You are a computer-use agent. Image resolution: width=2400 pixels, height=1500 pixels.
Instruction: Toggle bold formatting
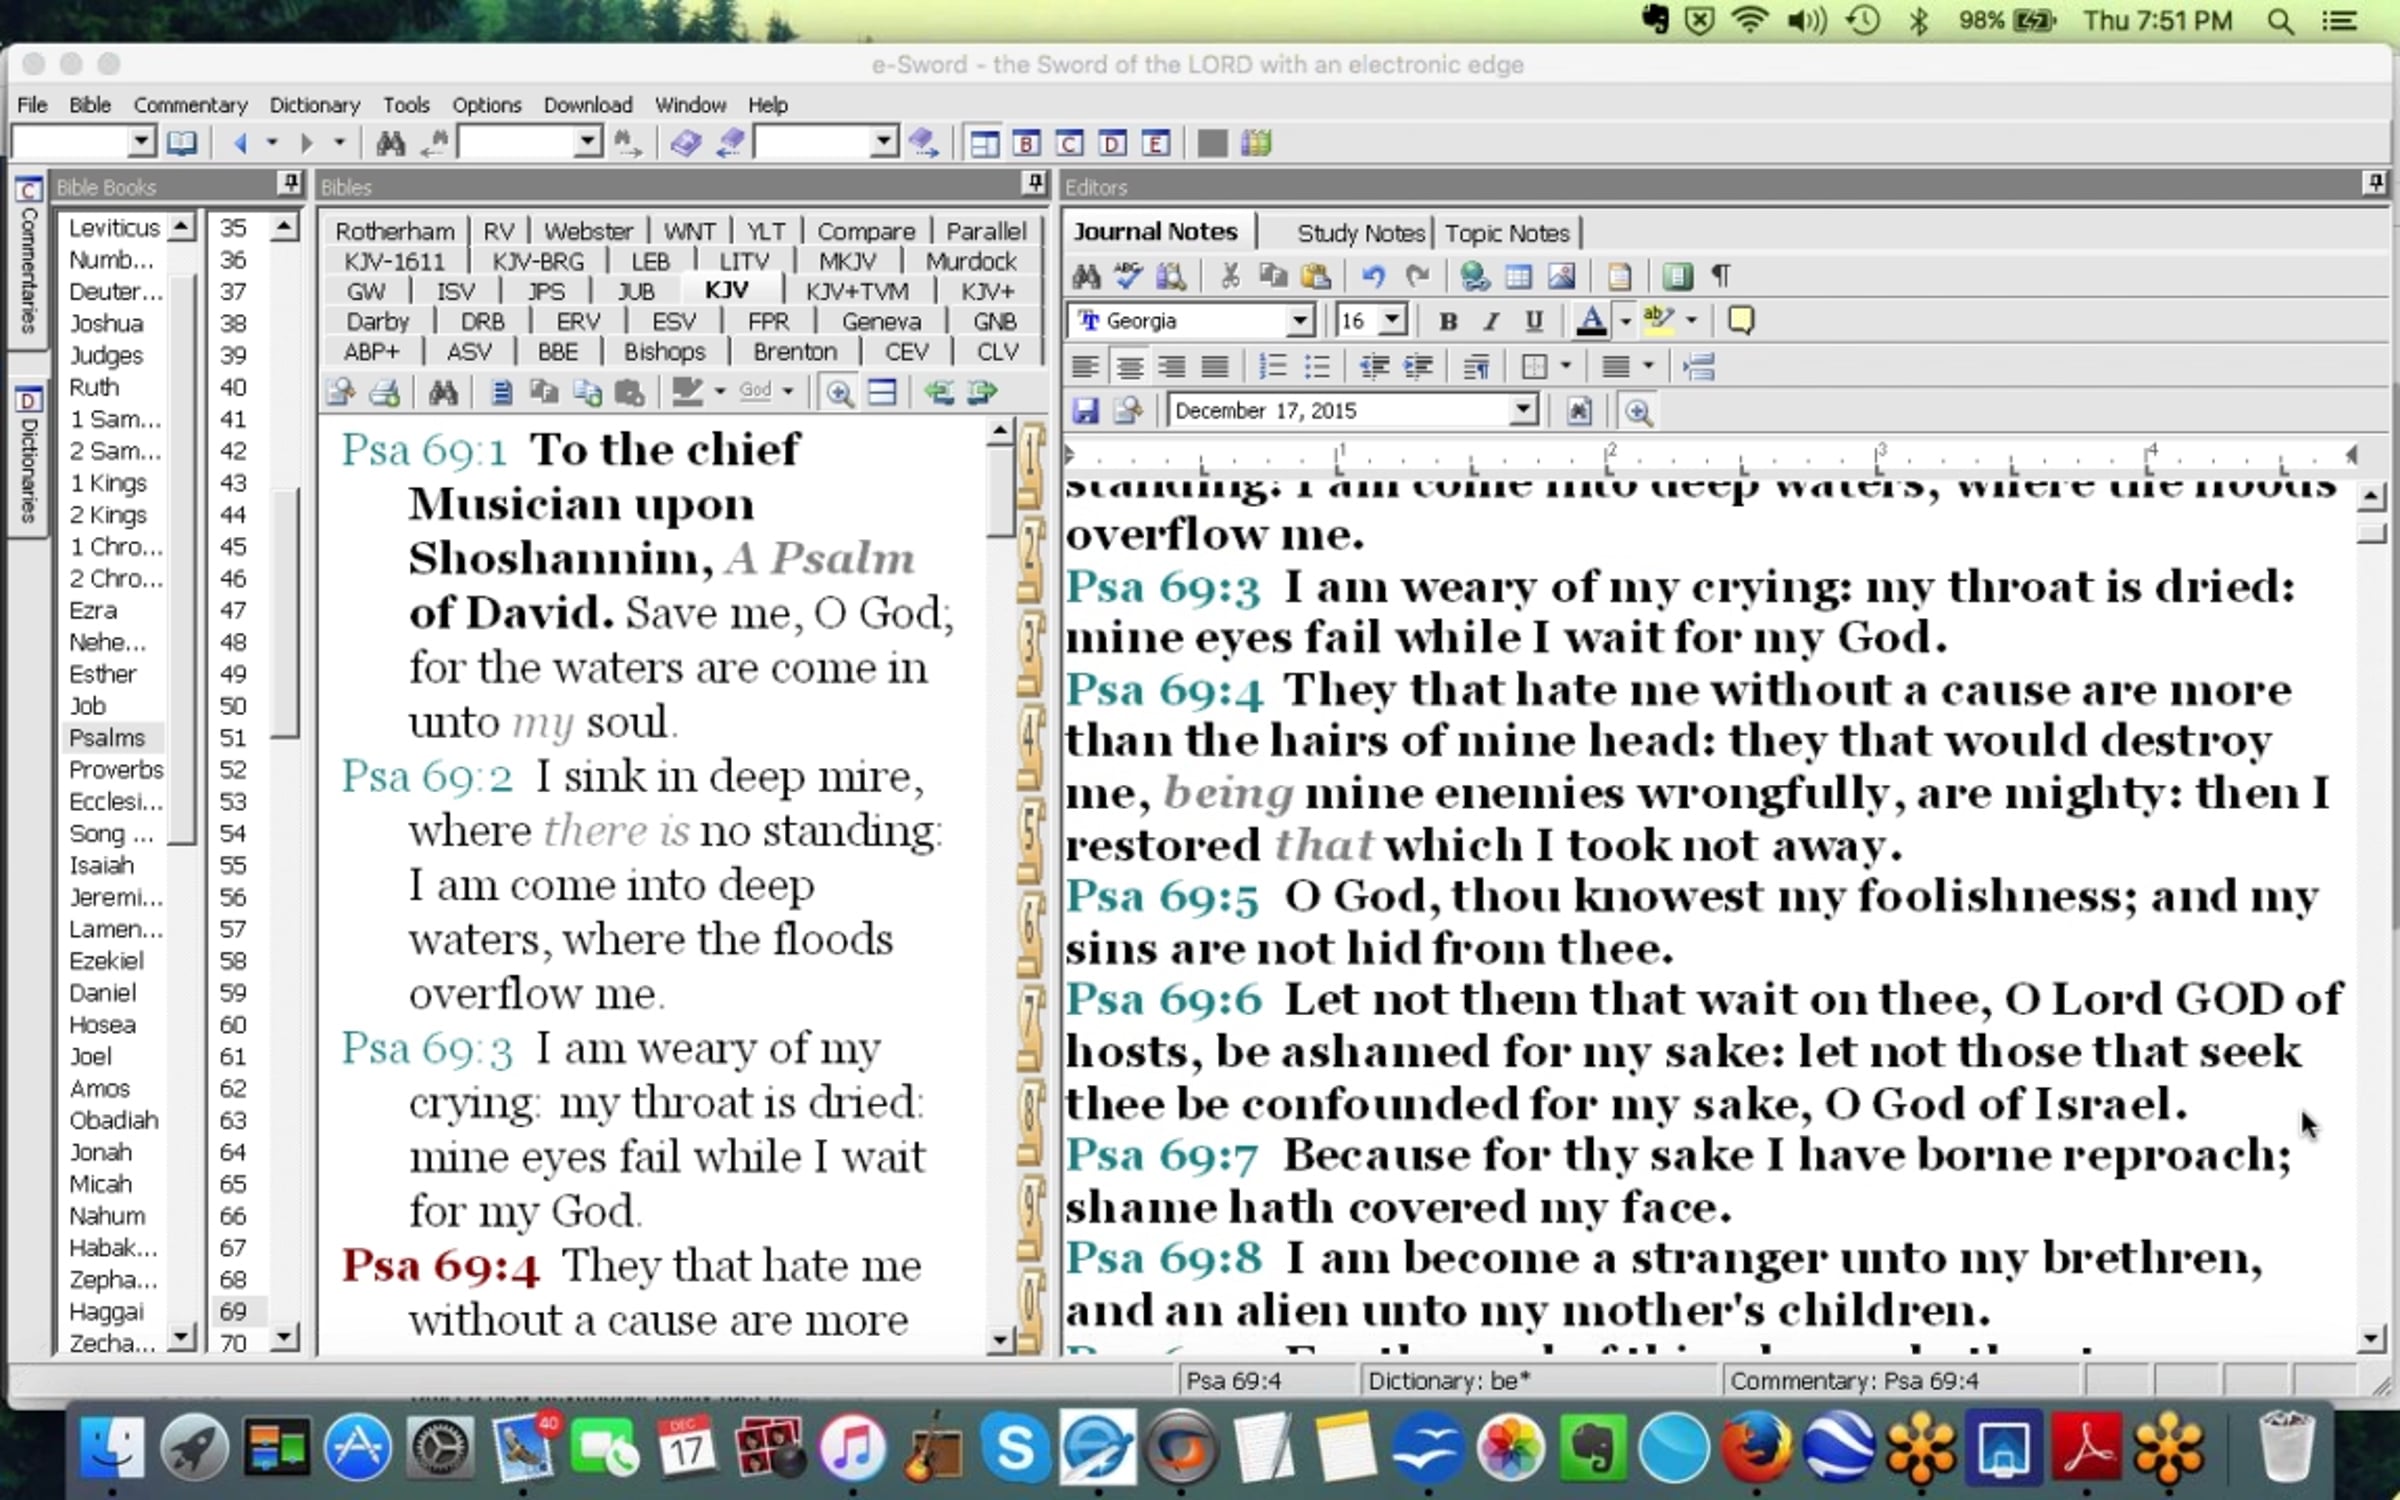click(x=1447, y=321)
